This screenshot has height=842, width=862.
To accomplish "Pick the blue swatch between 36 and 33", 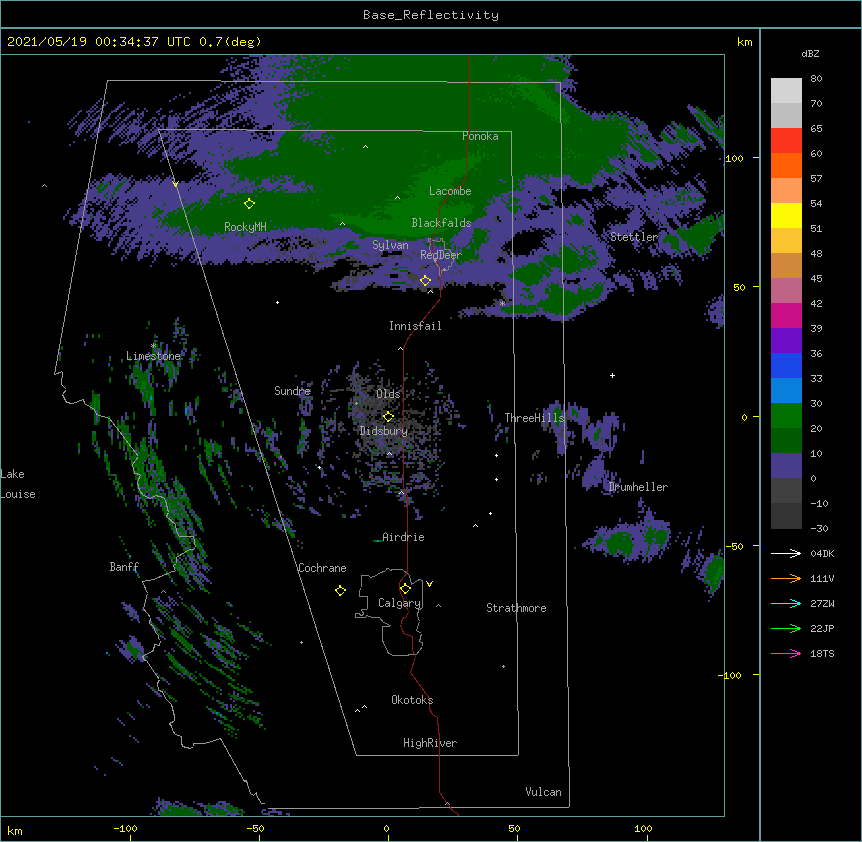I will 786,365.
